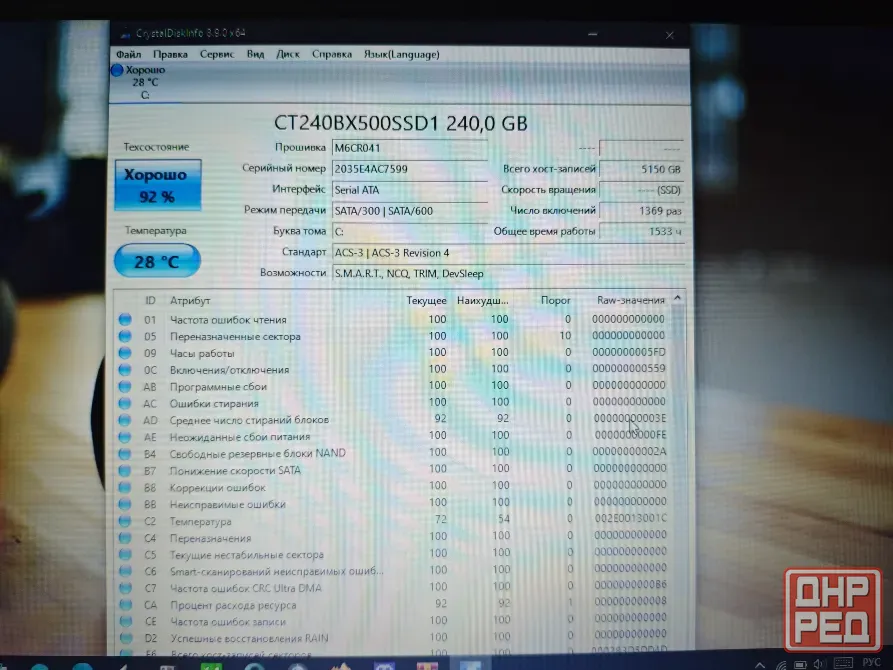Click the Порог column header
The width and height of the screenshot is (893, 670).
[555, 300]
